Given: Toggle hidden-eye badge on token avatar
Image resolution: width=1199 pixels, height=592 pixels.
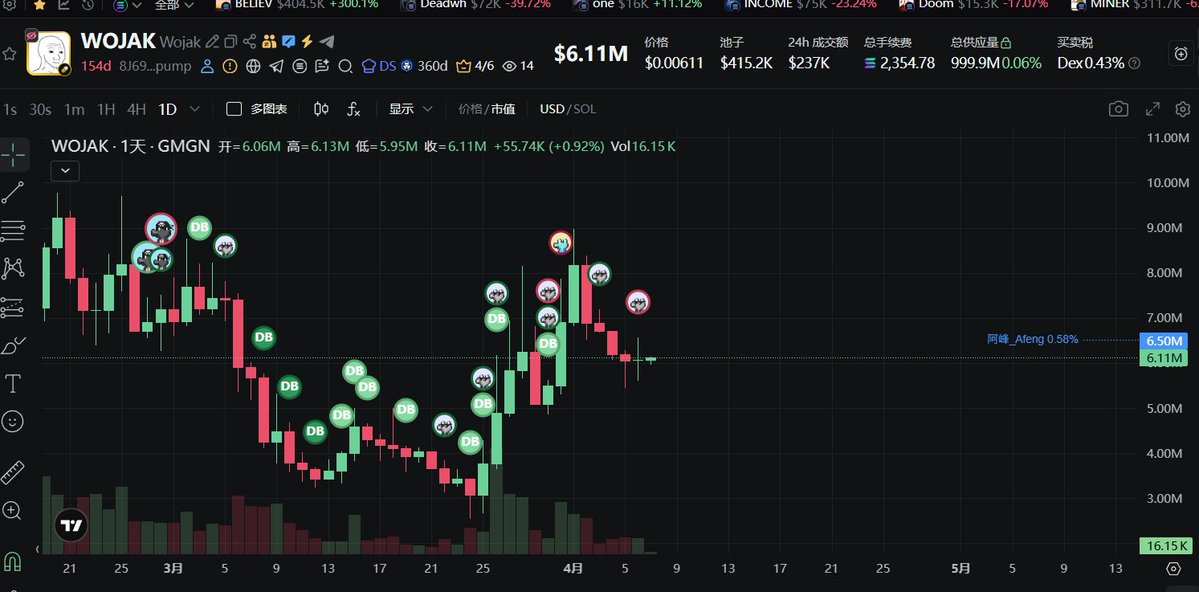Looking at the screenshot, I should click(x=32, y=36).
